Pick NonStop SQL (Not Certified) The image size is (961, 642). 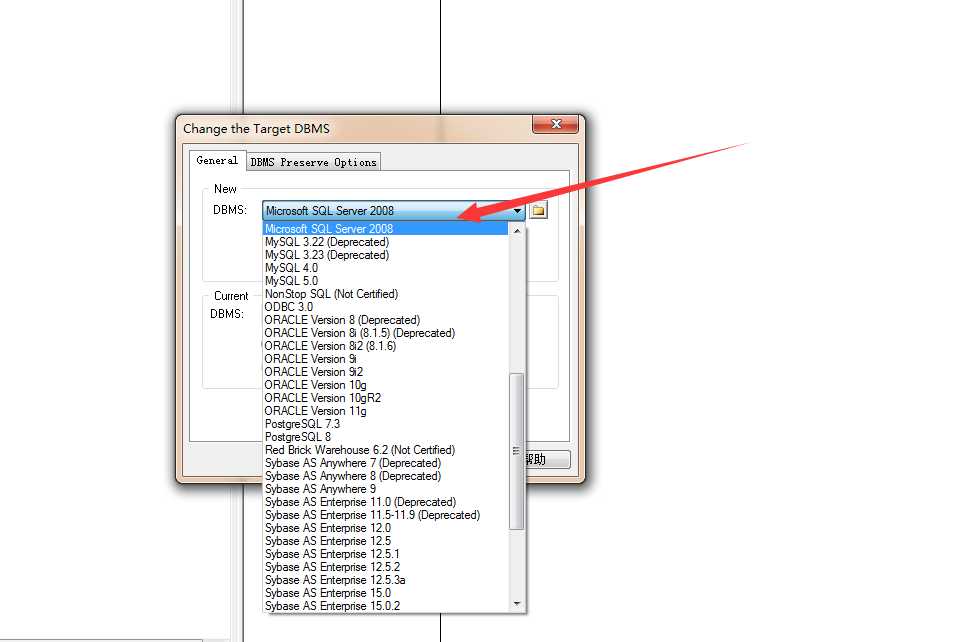(386, 294)
